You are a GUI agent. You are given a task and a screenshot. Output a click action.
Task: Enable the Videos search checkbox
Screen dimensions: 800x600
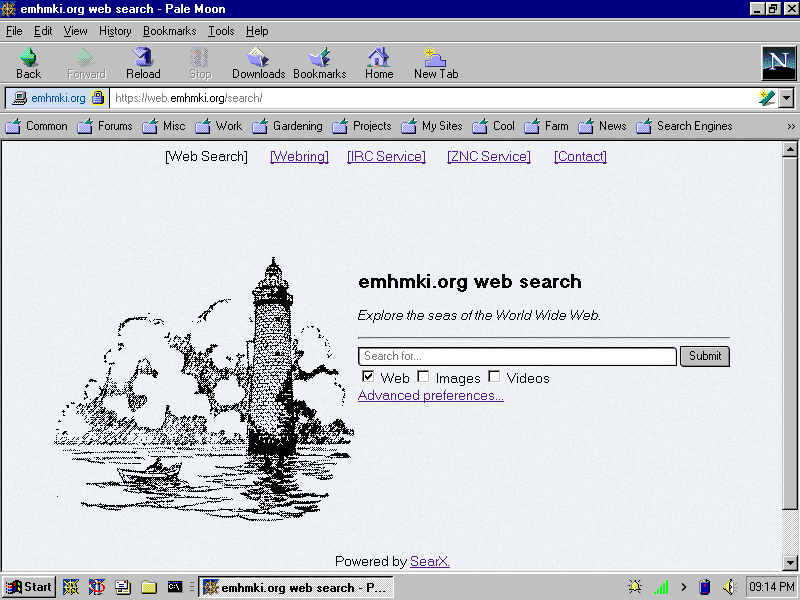click(x=494, y=377)
